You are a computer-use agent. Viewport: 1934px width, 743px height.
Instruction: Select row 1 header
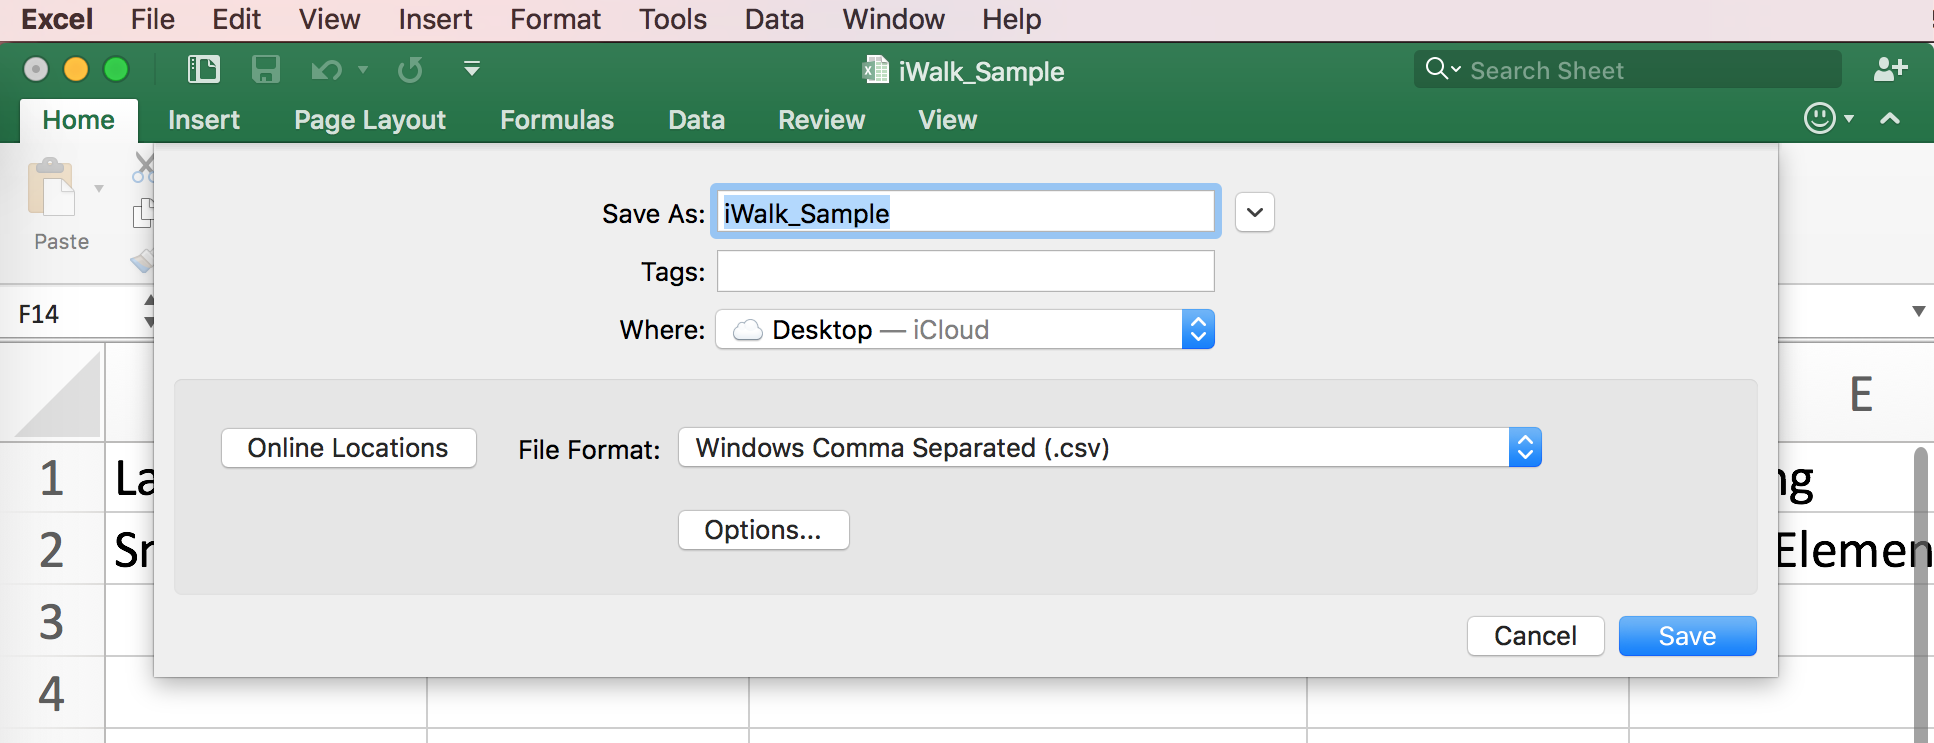coord(51,478)
